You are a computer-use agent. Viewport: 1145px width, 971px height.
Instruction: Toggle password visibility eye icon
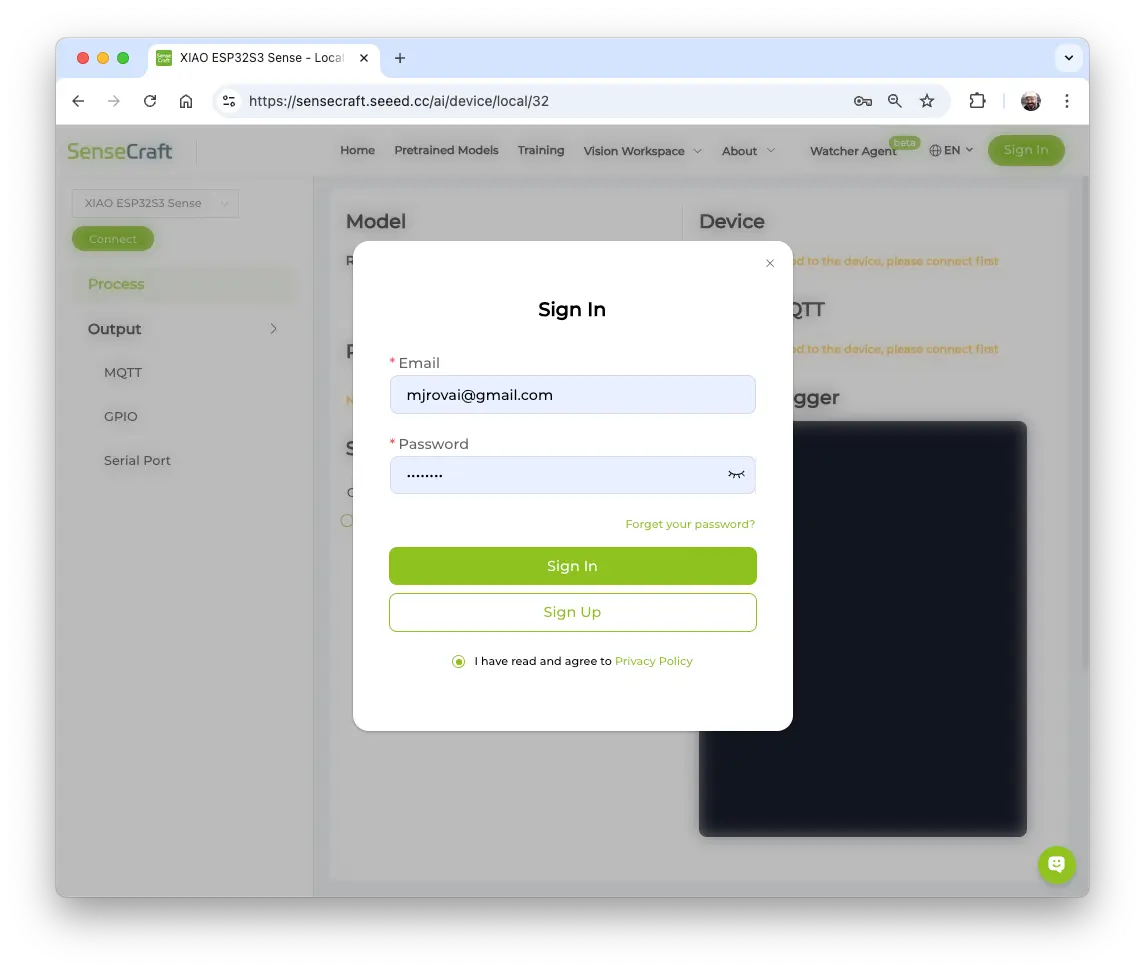(x=736, y=475)
